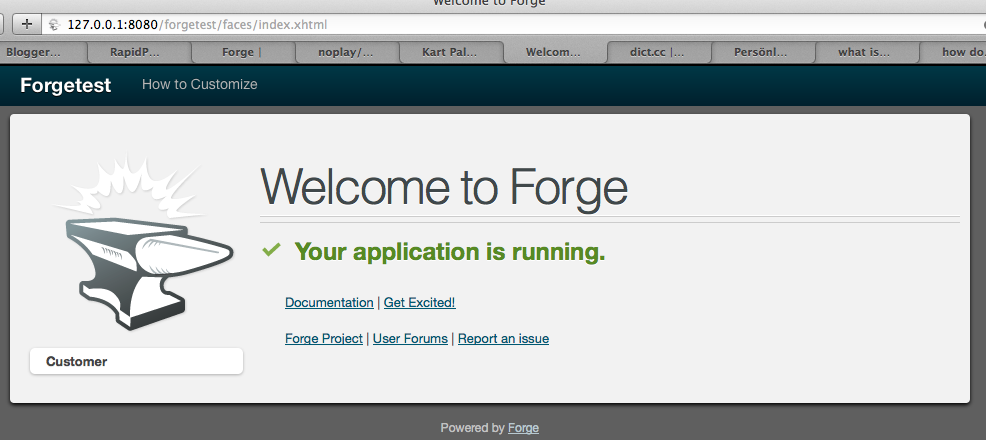Viewport: 986px width, 440px height.
Task: Click the Forge link in footer
Action: click(523, 428)
